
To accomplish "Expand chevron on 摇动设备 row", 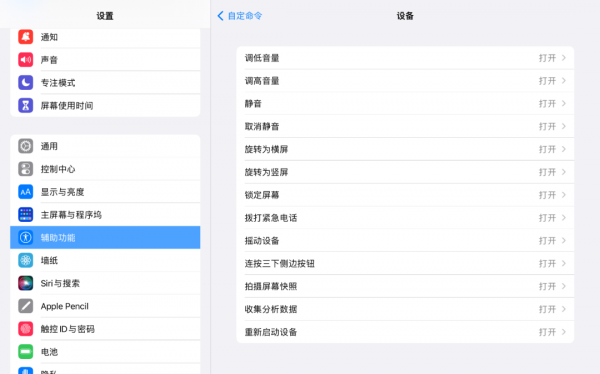I will click(564, 241).
